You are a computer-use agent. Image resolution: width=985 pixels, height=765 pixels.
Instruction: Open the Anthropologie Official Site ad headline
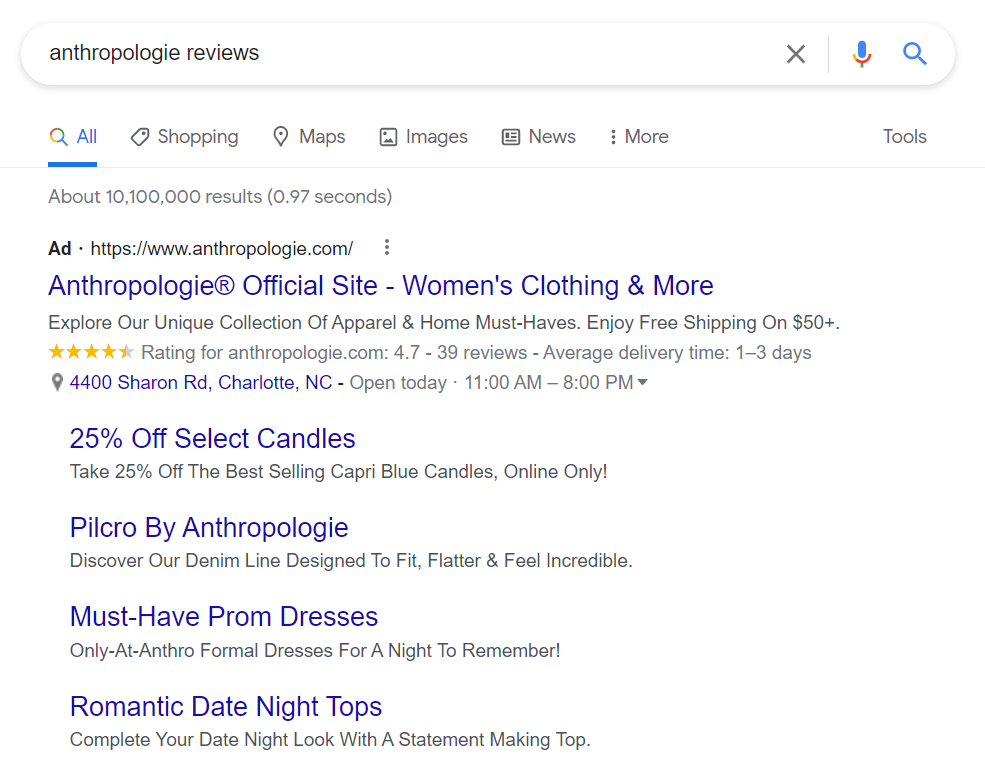(x=380, y=286)
